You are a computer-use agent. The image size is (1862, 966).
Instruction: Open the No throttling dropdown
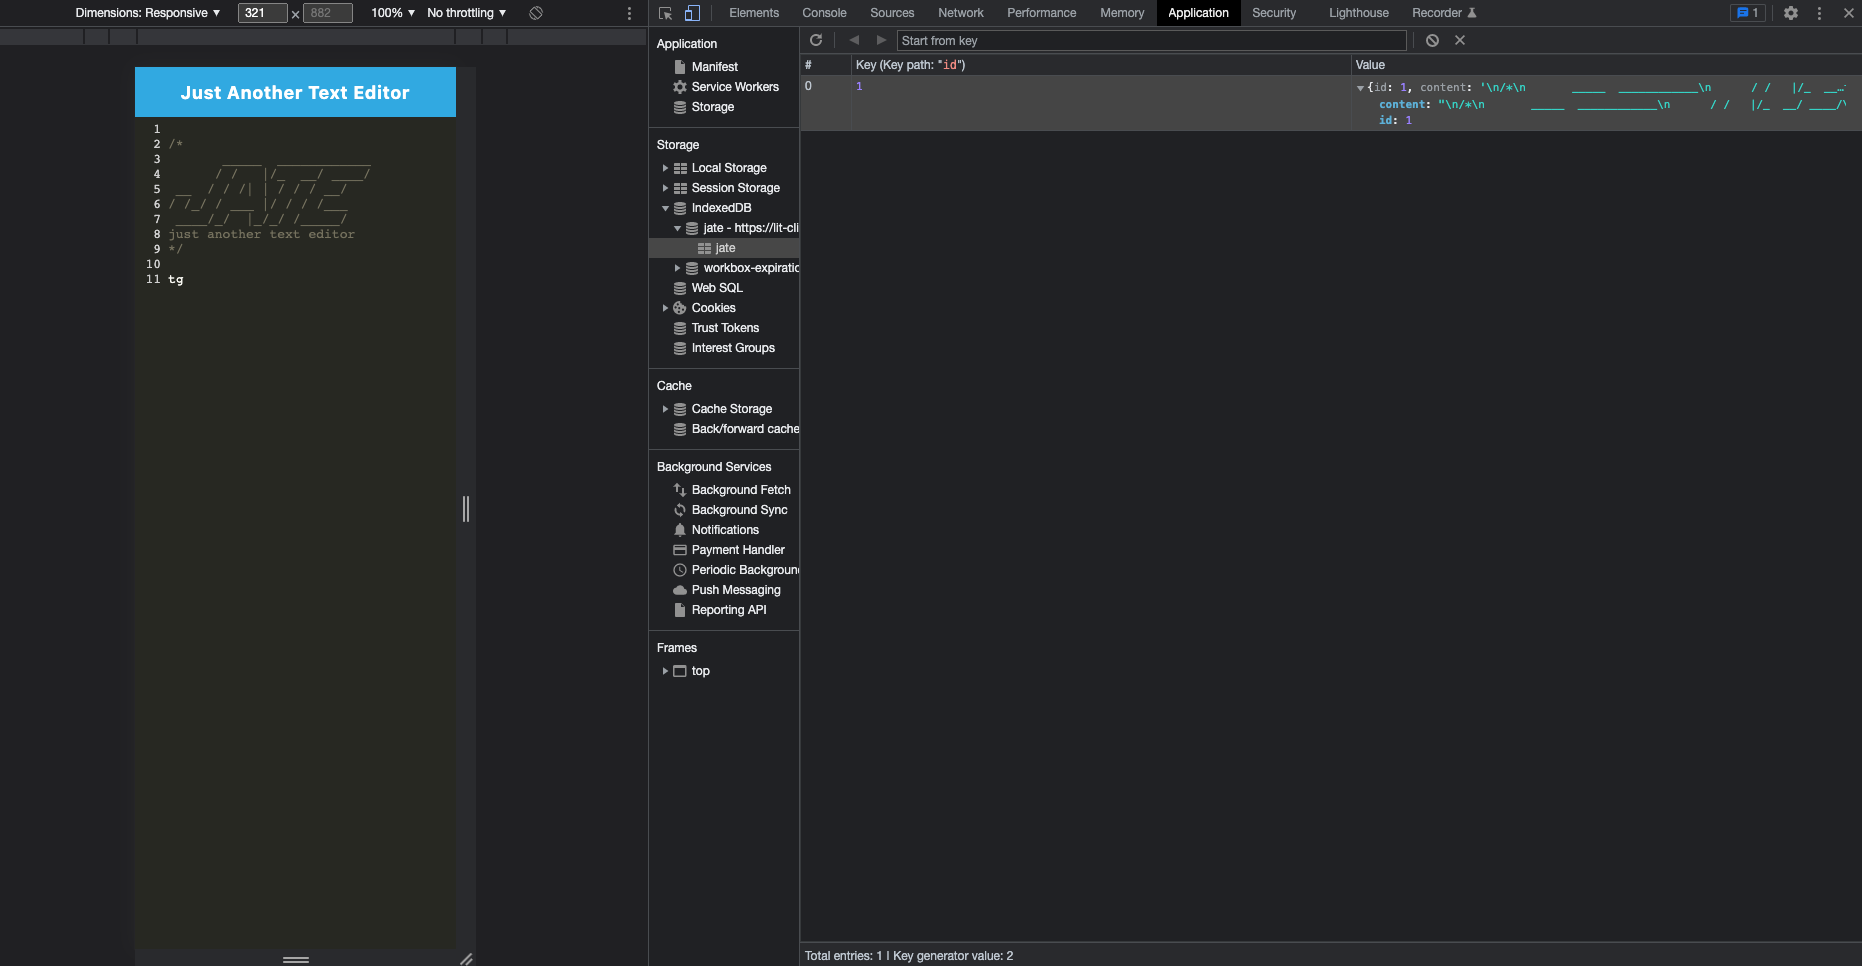[467, 13]
